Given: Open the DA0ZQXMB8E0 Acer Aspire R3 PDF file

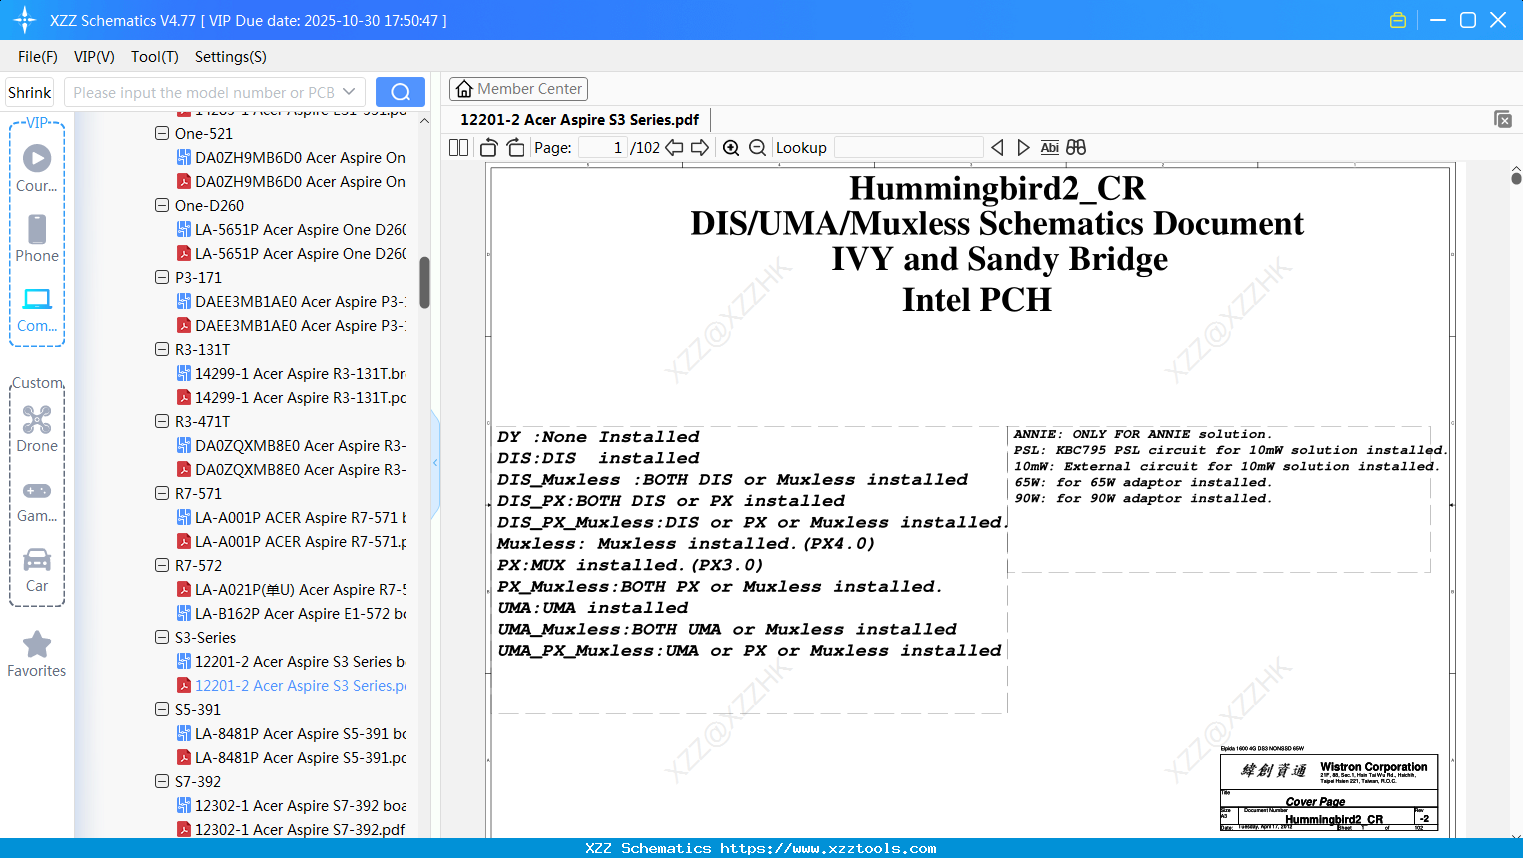Looking at the screenshot, I should tap(292, 469).
